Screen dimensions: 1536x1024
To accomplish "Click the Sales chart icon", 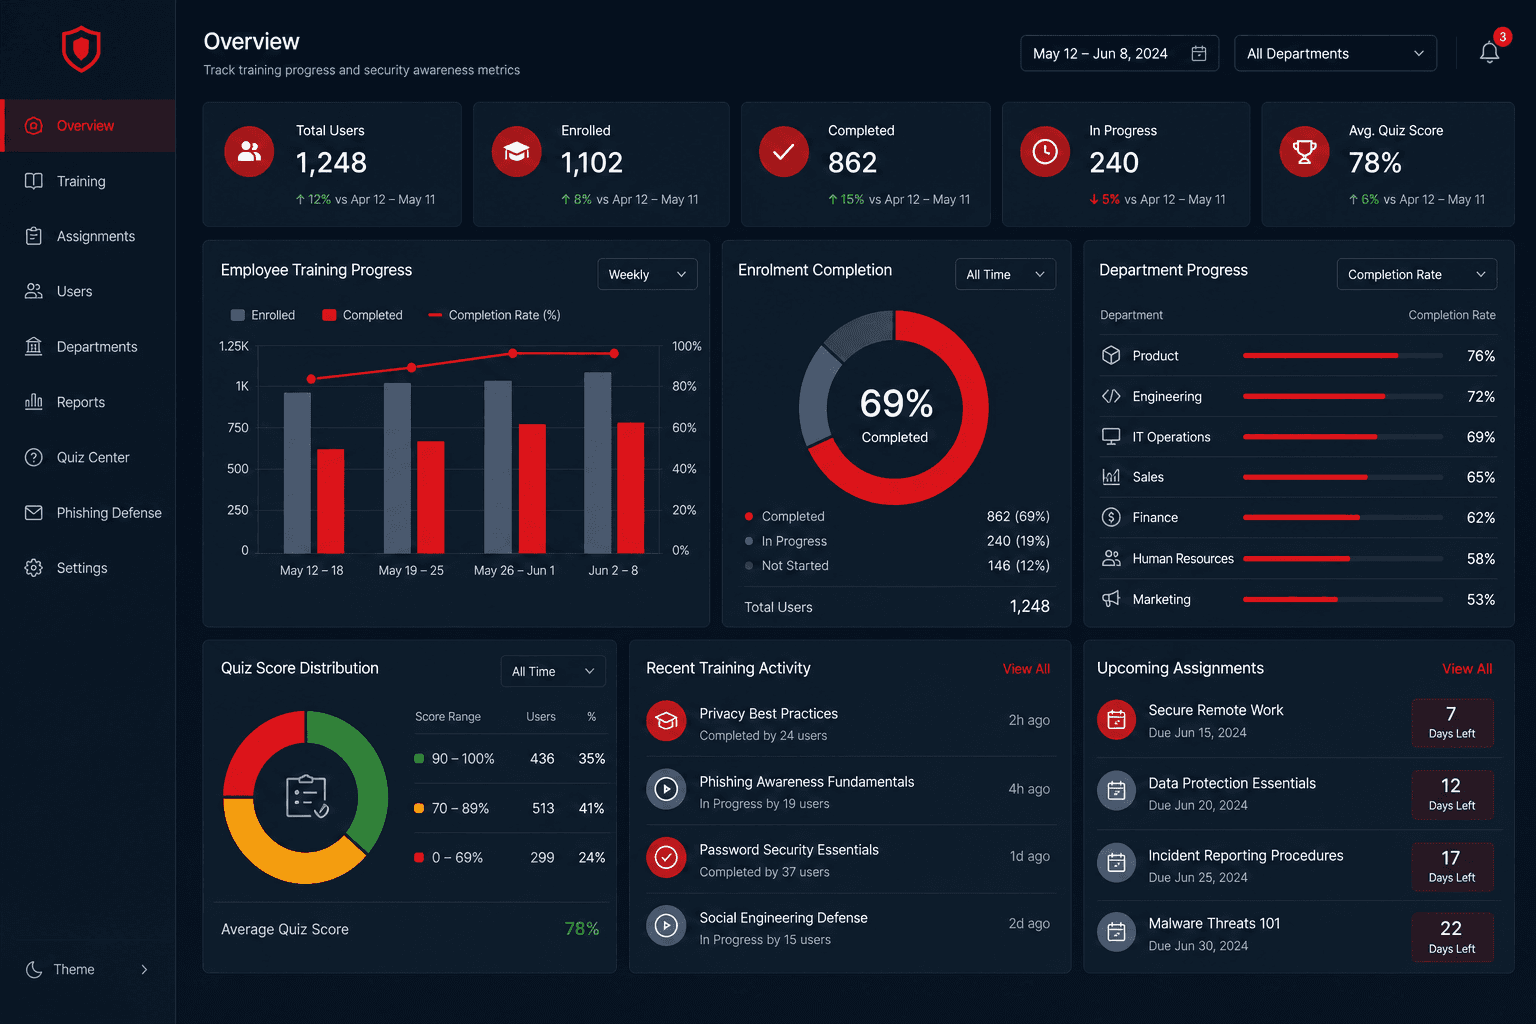I will coord(1111,476).
